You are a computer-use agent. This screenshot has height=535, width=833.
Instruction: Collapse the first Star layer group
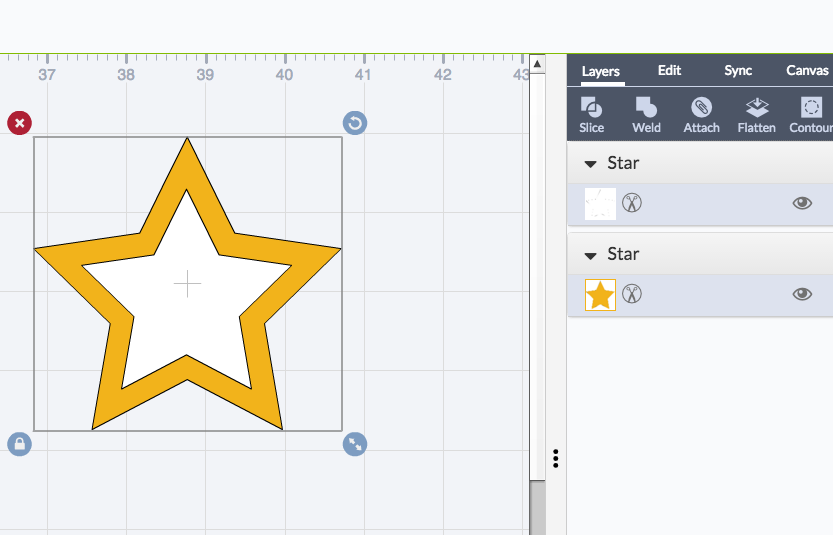pyautogui.click(x=590, y=164)
